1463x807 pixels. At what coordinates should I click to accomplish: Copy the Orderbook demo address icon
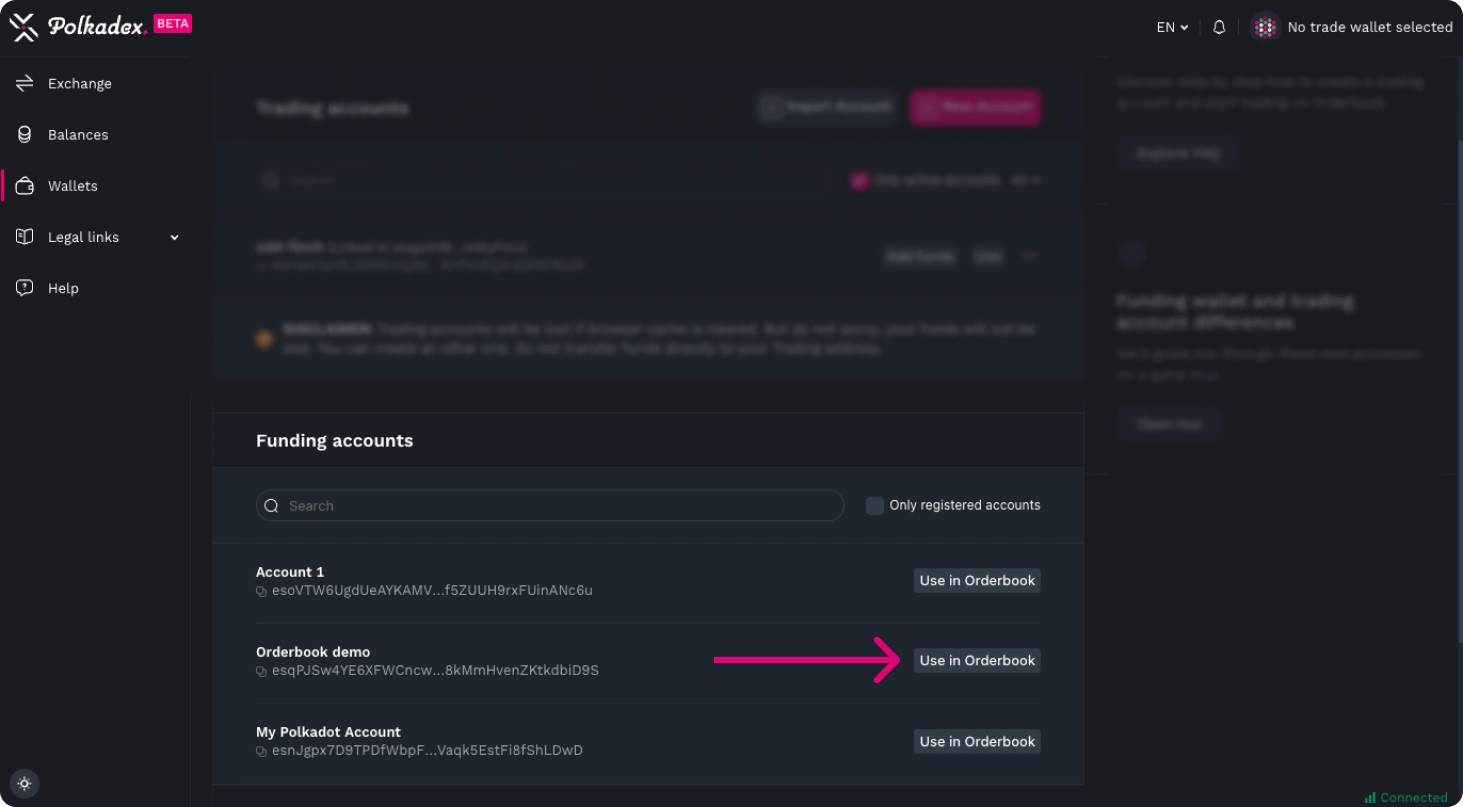[x=262, y=671]
